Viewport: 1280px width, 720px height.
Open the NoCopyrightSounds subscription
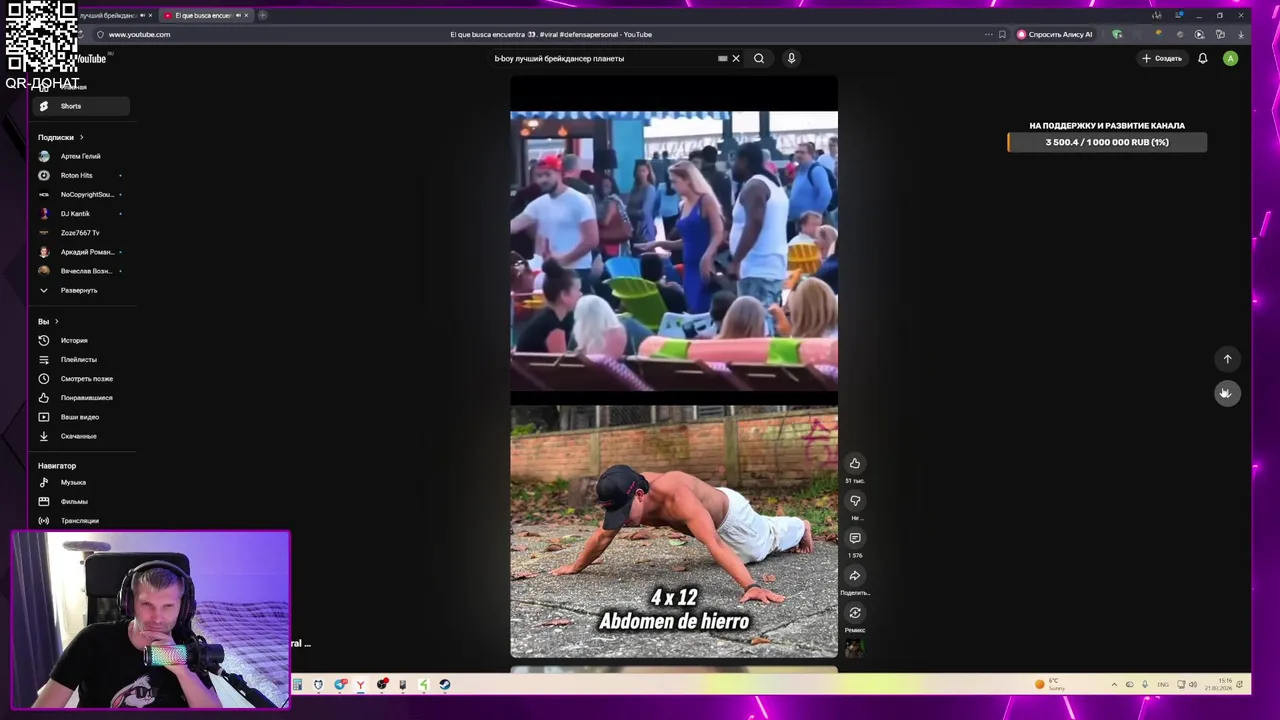[82, 194]
